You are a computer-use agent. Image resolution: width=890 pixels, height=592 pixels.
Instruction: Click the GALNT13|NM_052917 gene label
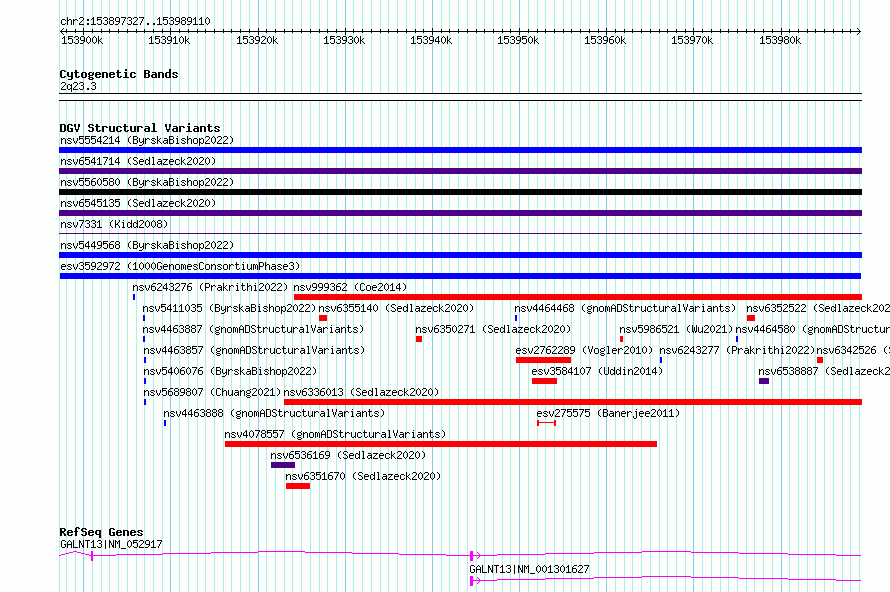[111, 544]
